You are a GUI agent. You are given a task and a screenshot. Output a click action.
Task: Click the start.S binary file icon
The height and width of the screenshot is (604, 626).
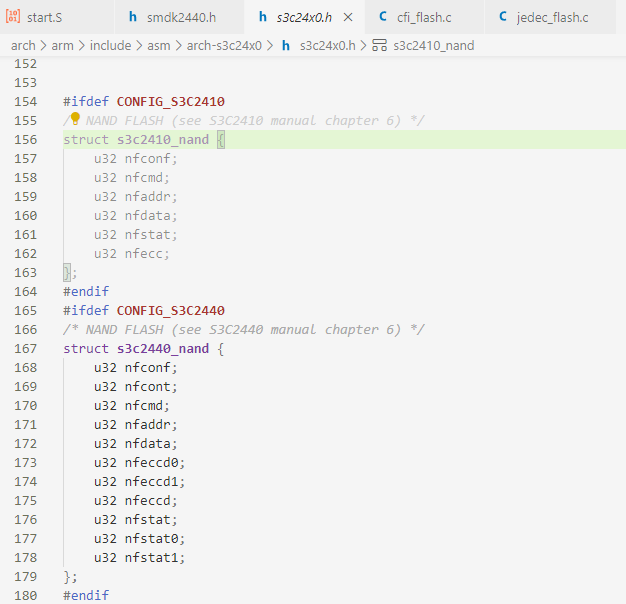click(x=13, y=17)
